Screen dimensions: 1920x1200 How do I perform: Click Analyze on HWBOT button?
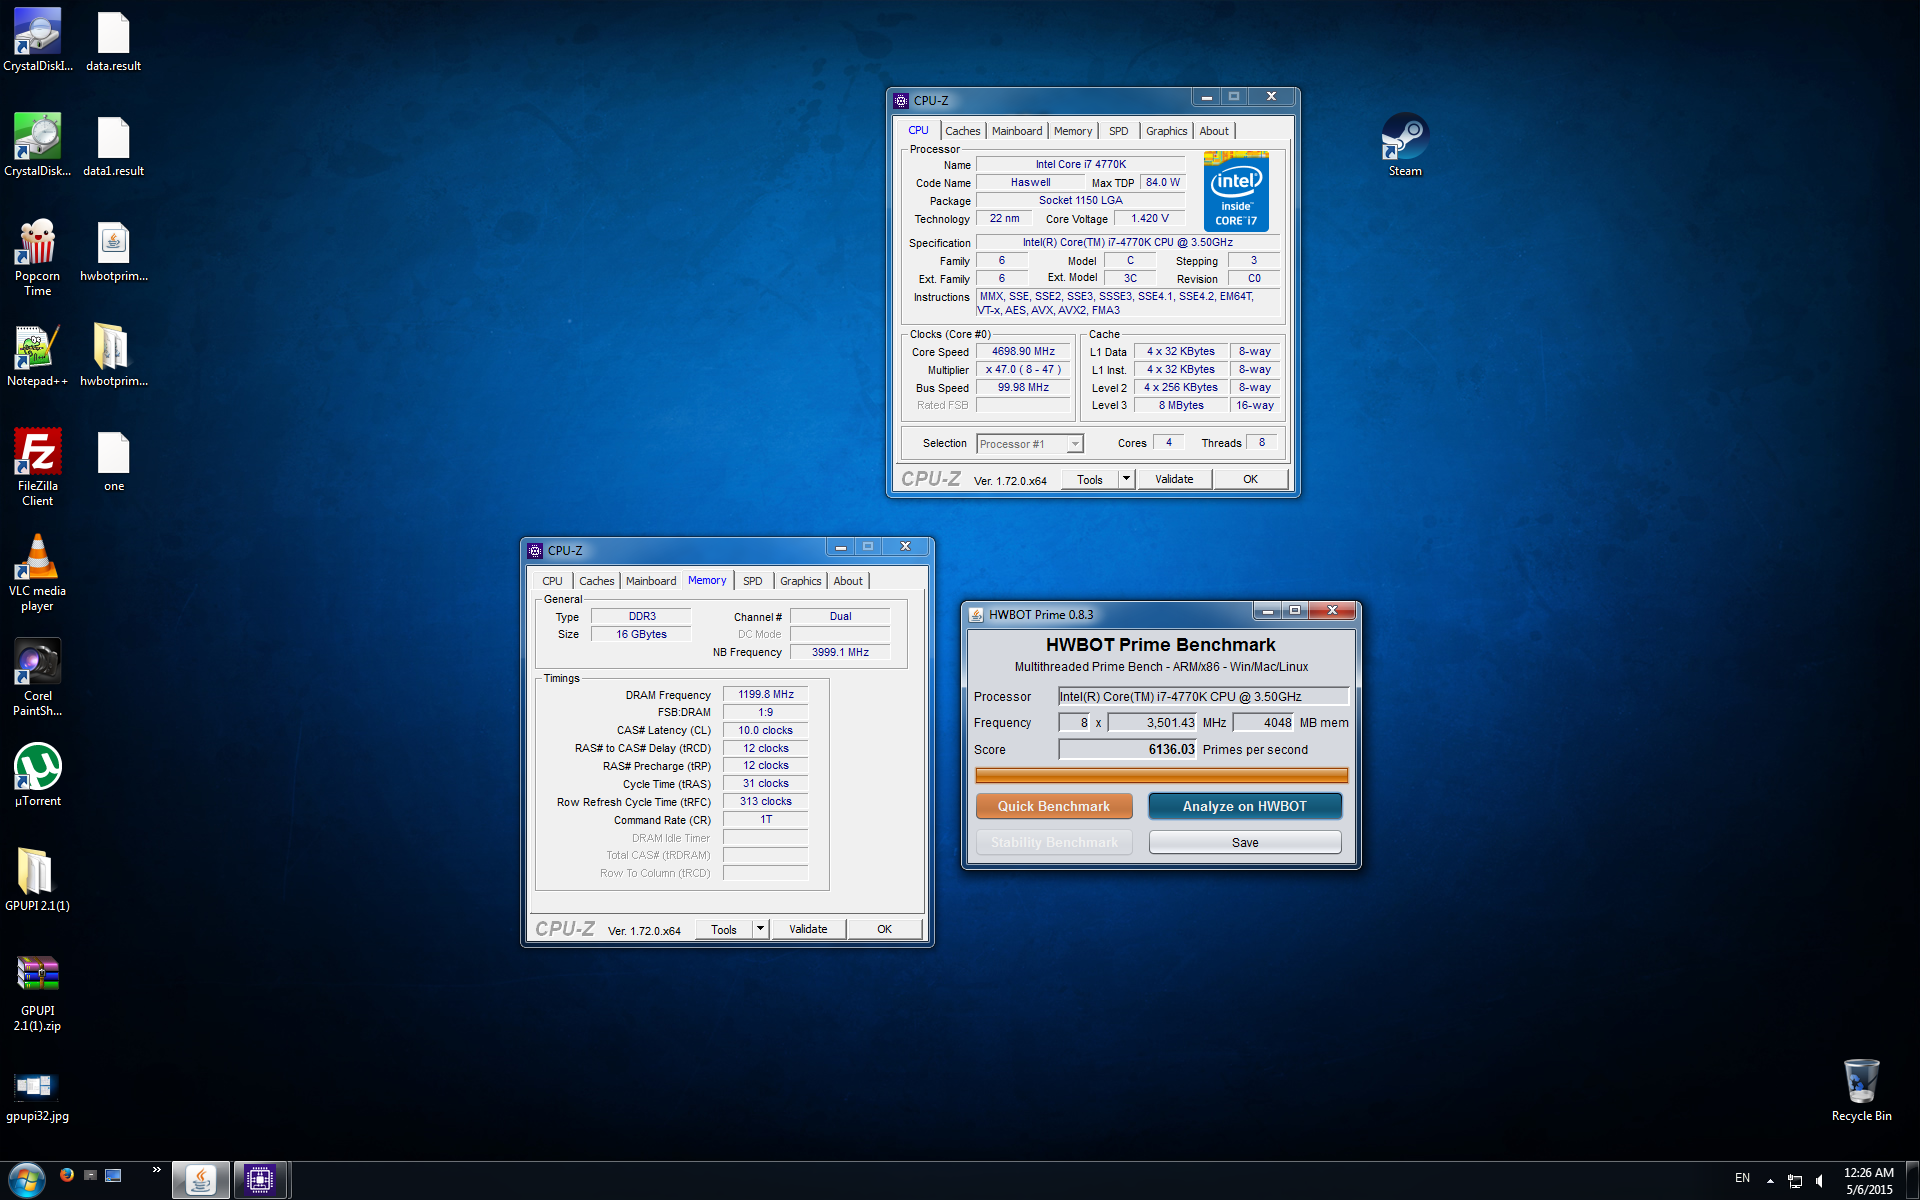[x=1244, y=806]
